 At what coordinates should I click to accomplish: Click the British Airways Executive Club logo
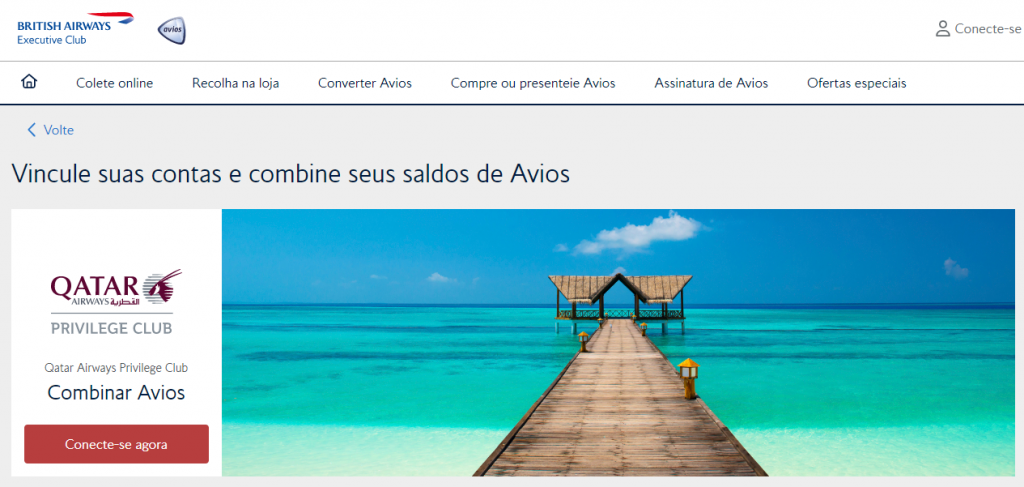click(76, 29)
